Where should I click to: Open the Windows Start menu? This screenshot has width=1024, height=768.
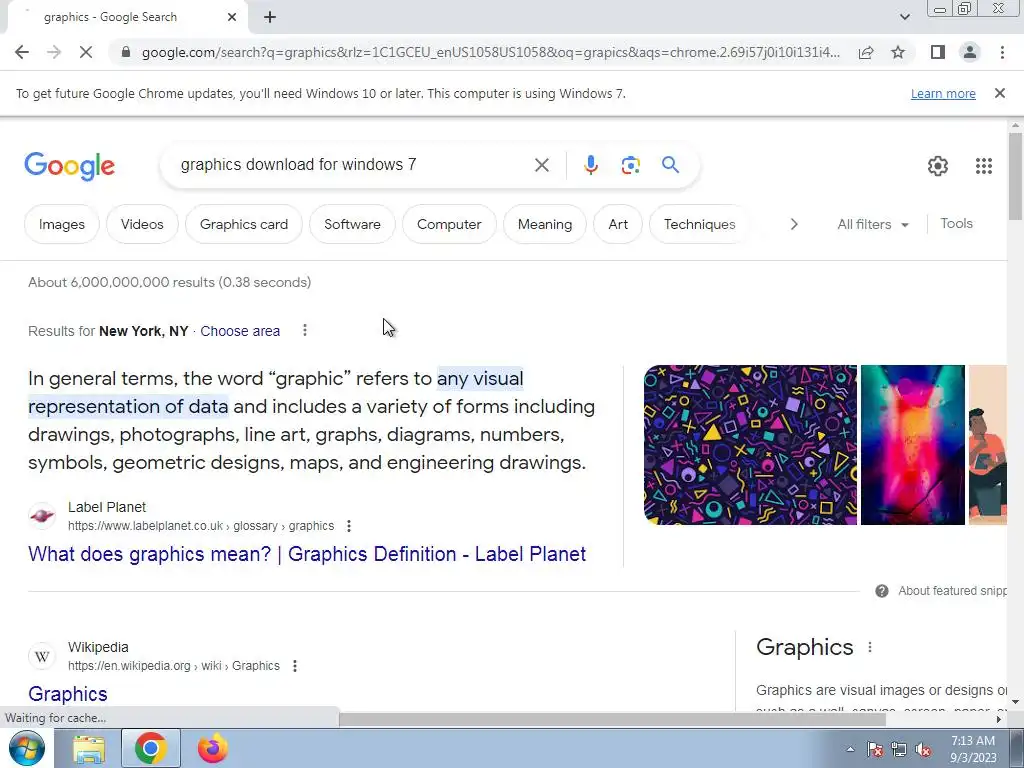[26, 748]
